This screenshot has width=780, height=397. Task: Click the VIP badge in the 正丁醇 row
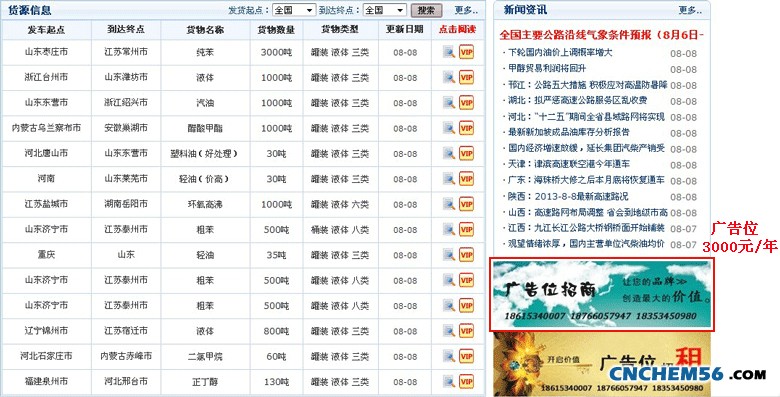tap(466, 382)
